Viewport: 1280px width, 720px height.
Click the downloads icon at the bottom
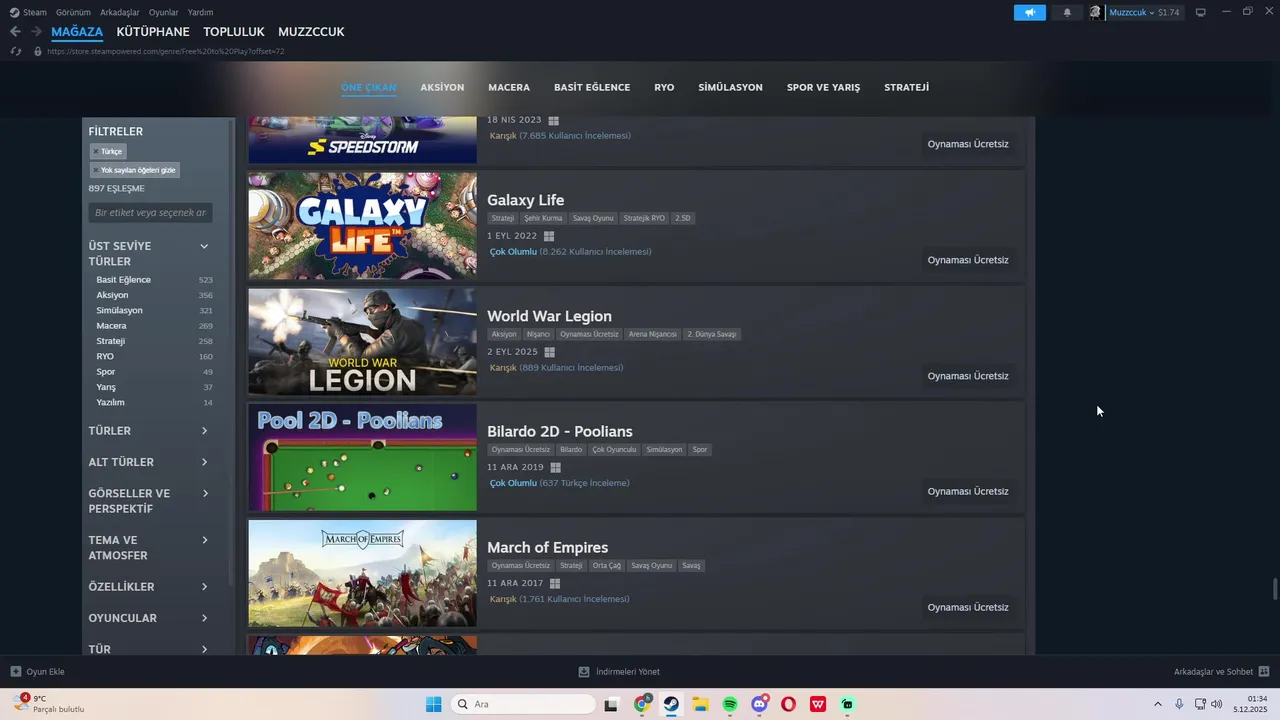click(584, 671)
